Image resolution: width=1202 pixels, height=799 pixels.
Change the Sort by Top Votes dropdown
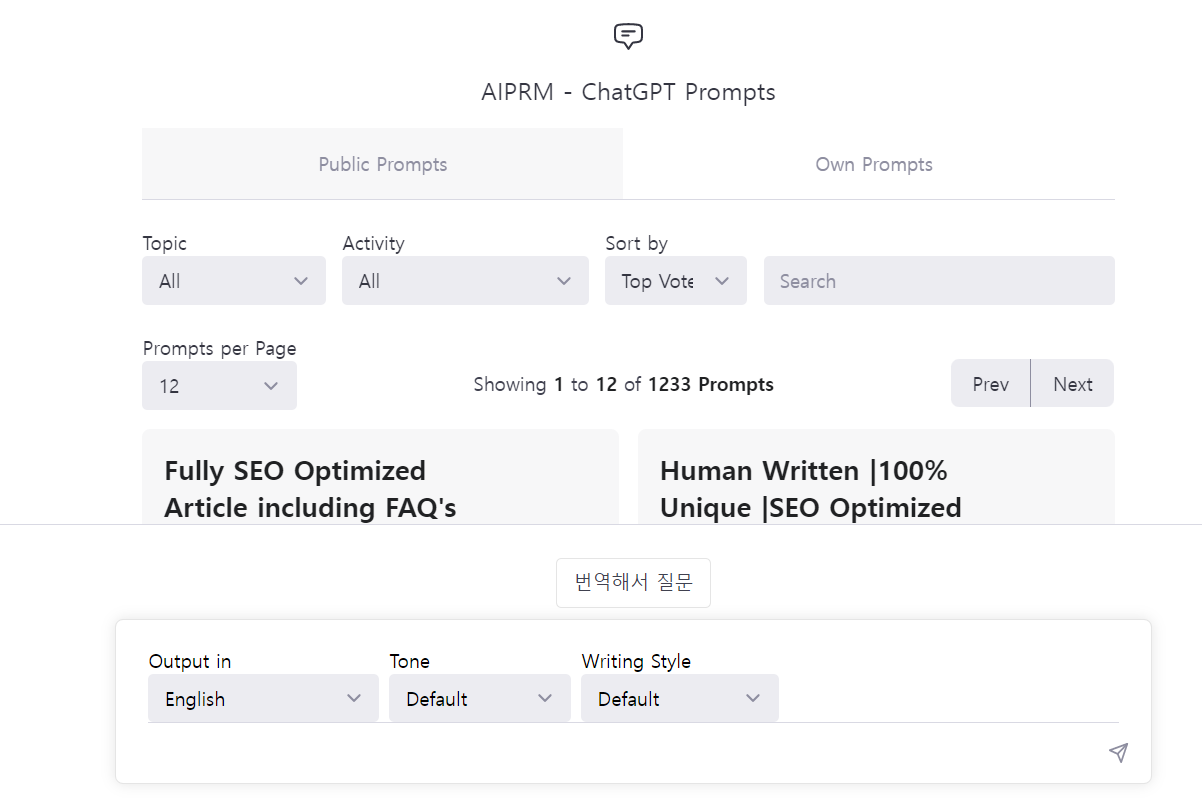675,281
